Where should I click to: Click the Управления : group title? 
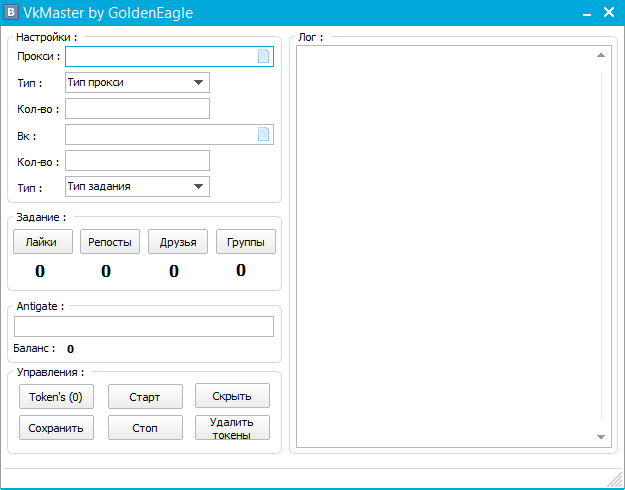point(51,372)
